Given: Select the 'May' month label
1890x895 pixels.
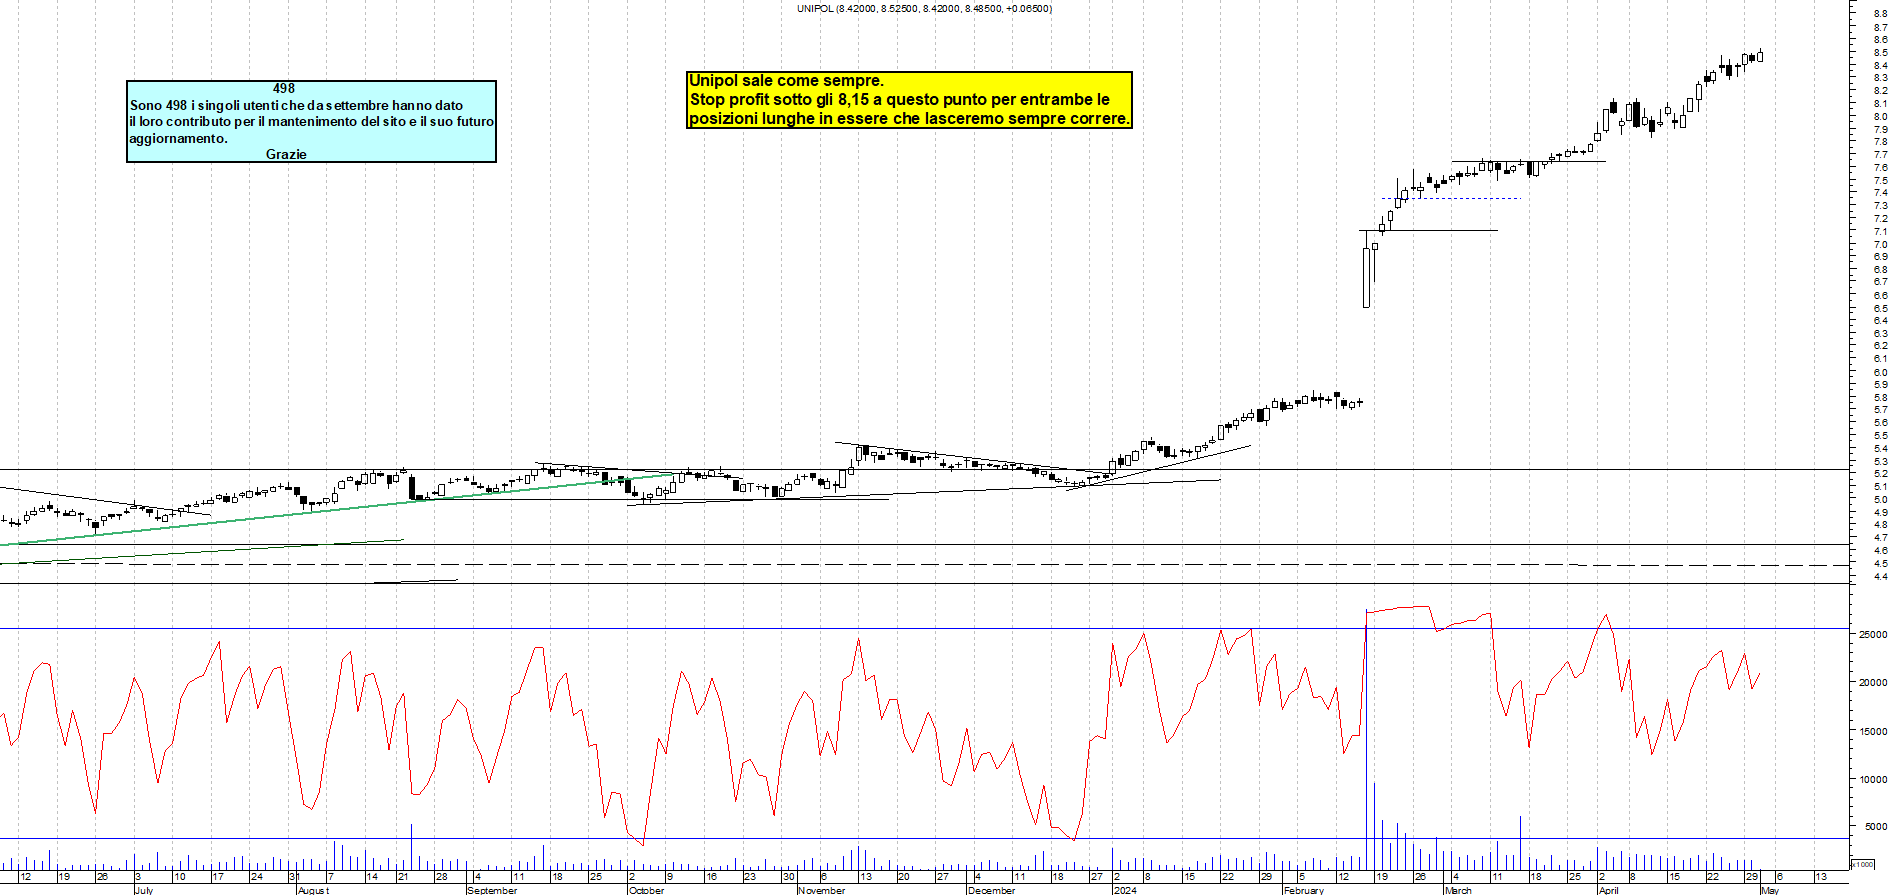Looking at the screenshot, I should click(1770, 890).
